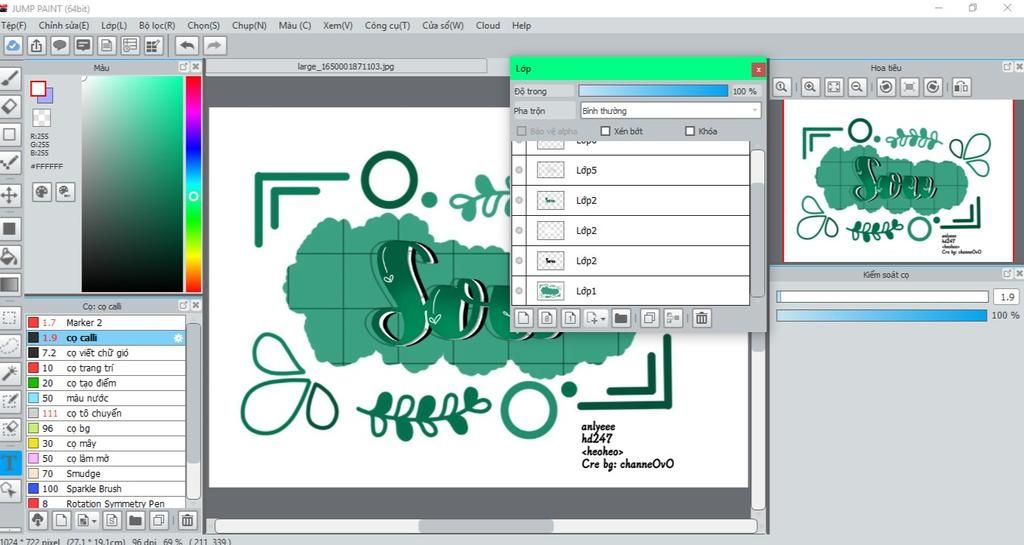
Task: Open the Bộ lọc(R) menu
Action: pos(157,25)
